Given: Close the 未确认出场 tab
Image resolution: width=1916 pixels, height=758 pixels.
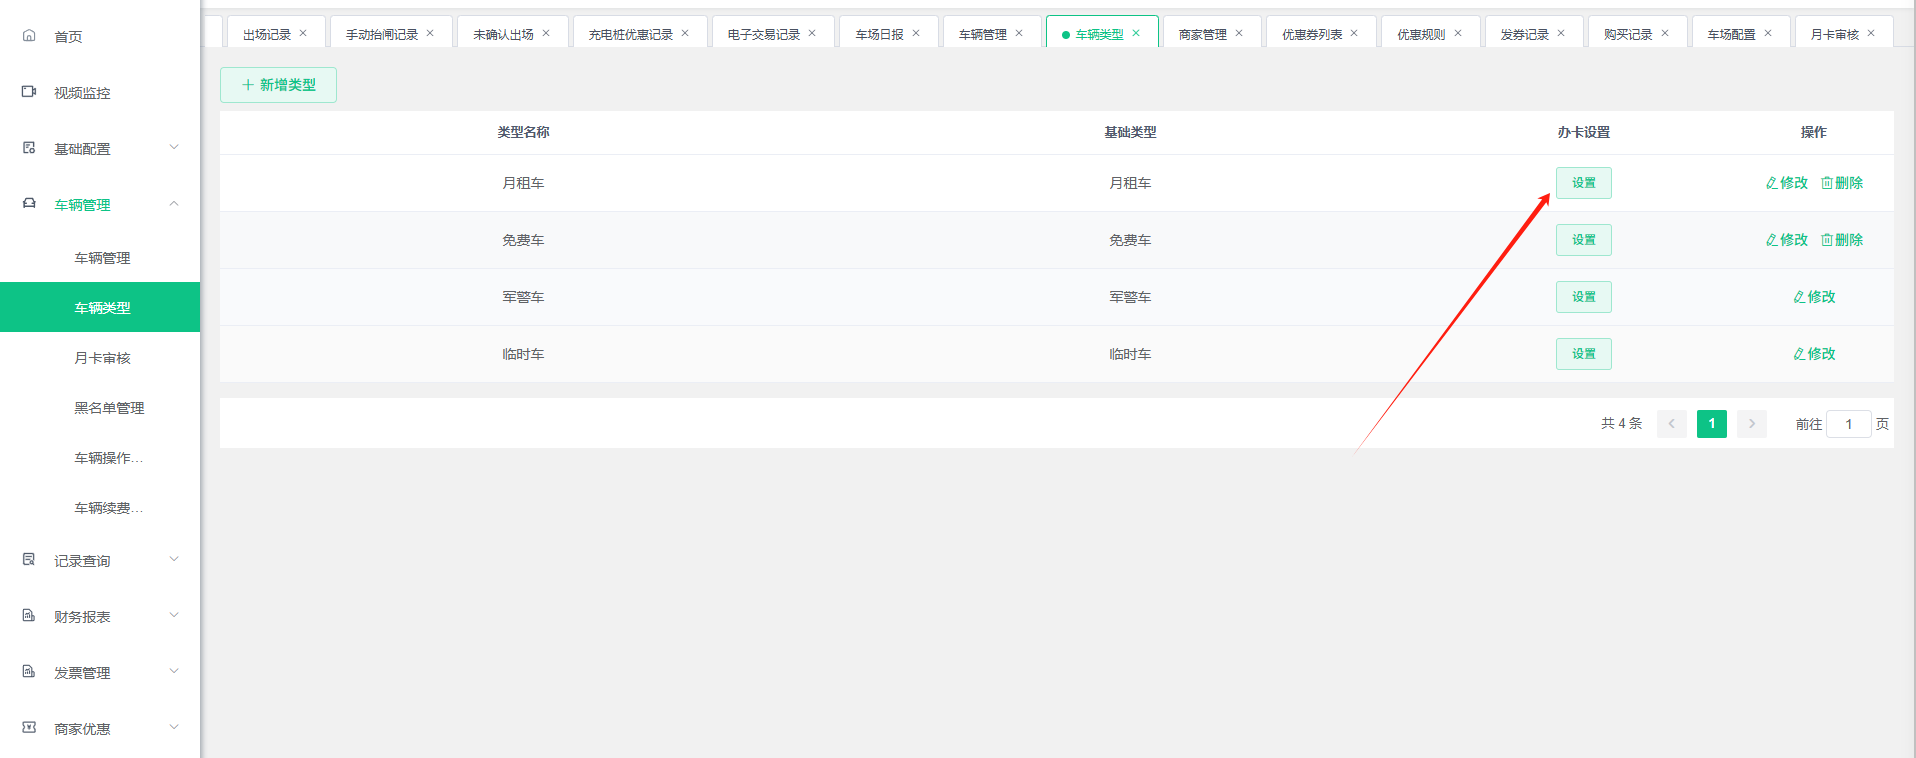Looking at the screenshot, I should (x=546, y=33).
